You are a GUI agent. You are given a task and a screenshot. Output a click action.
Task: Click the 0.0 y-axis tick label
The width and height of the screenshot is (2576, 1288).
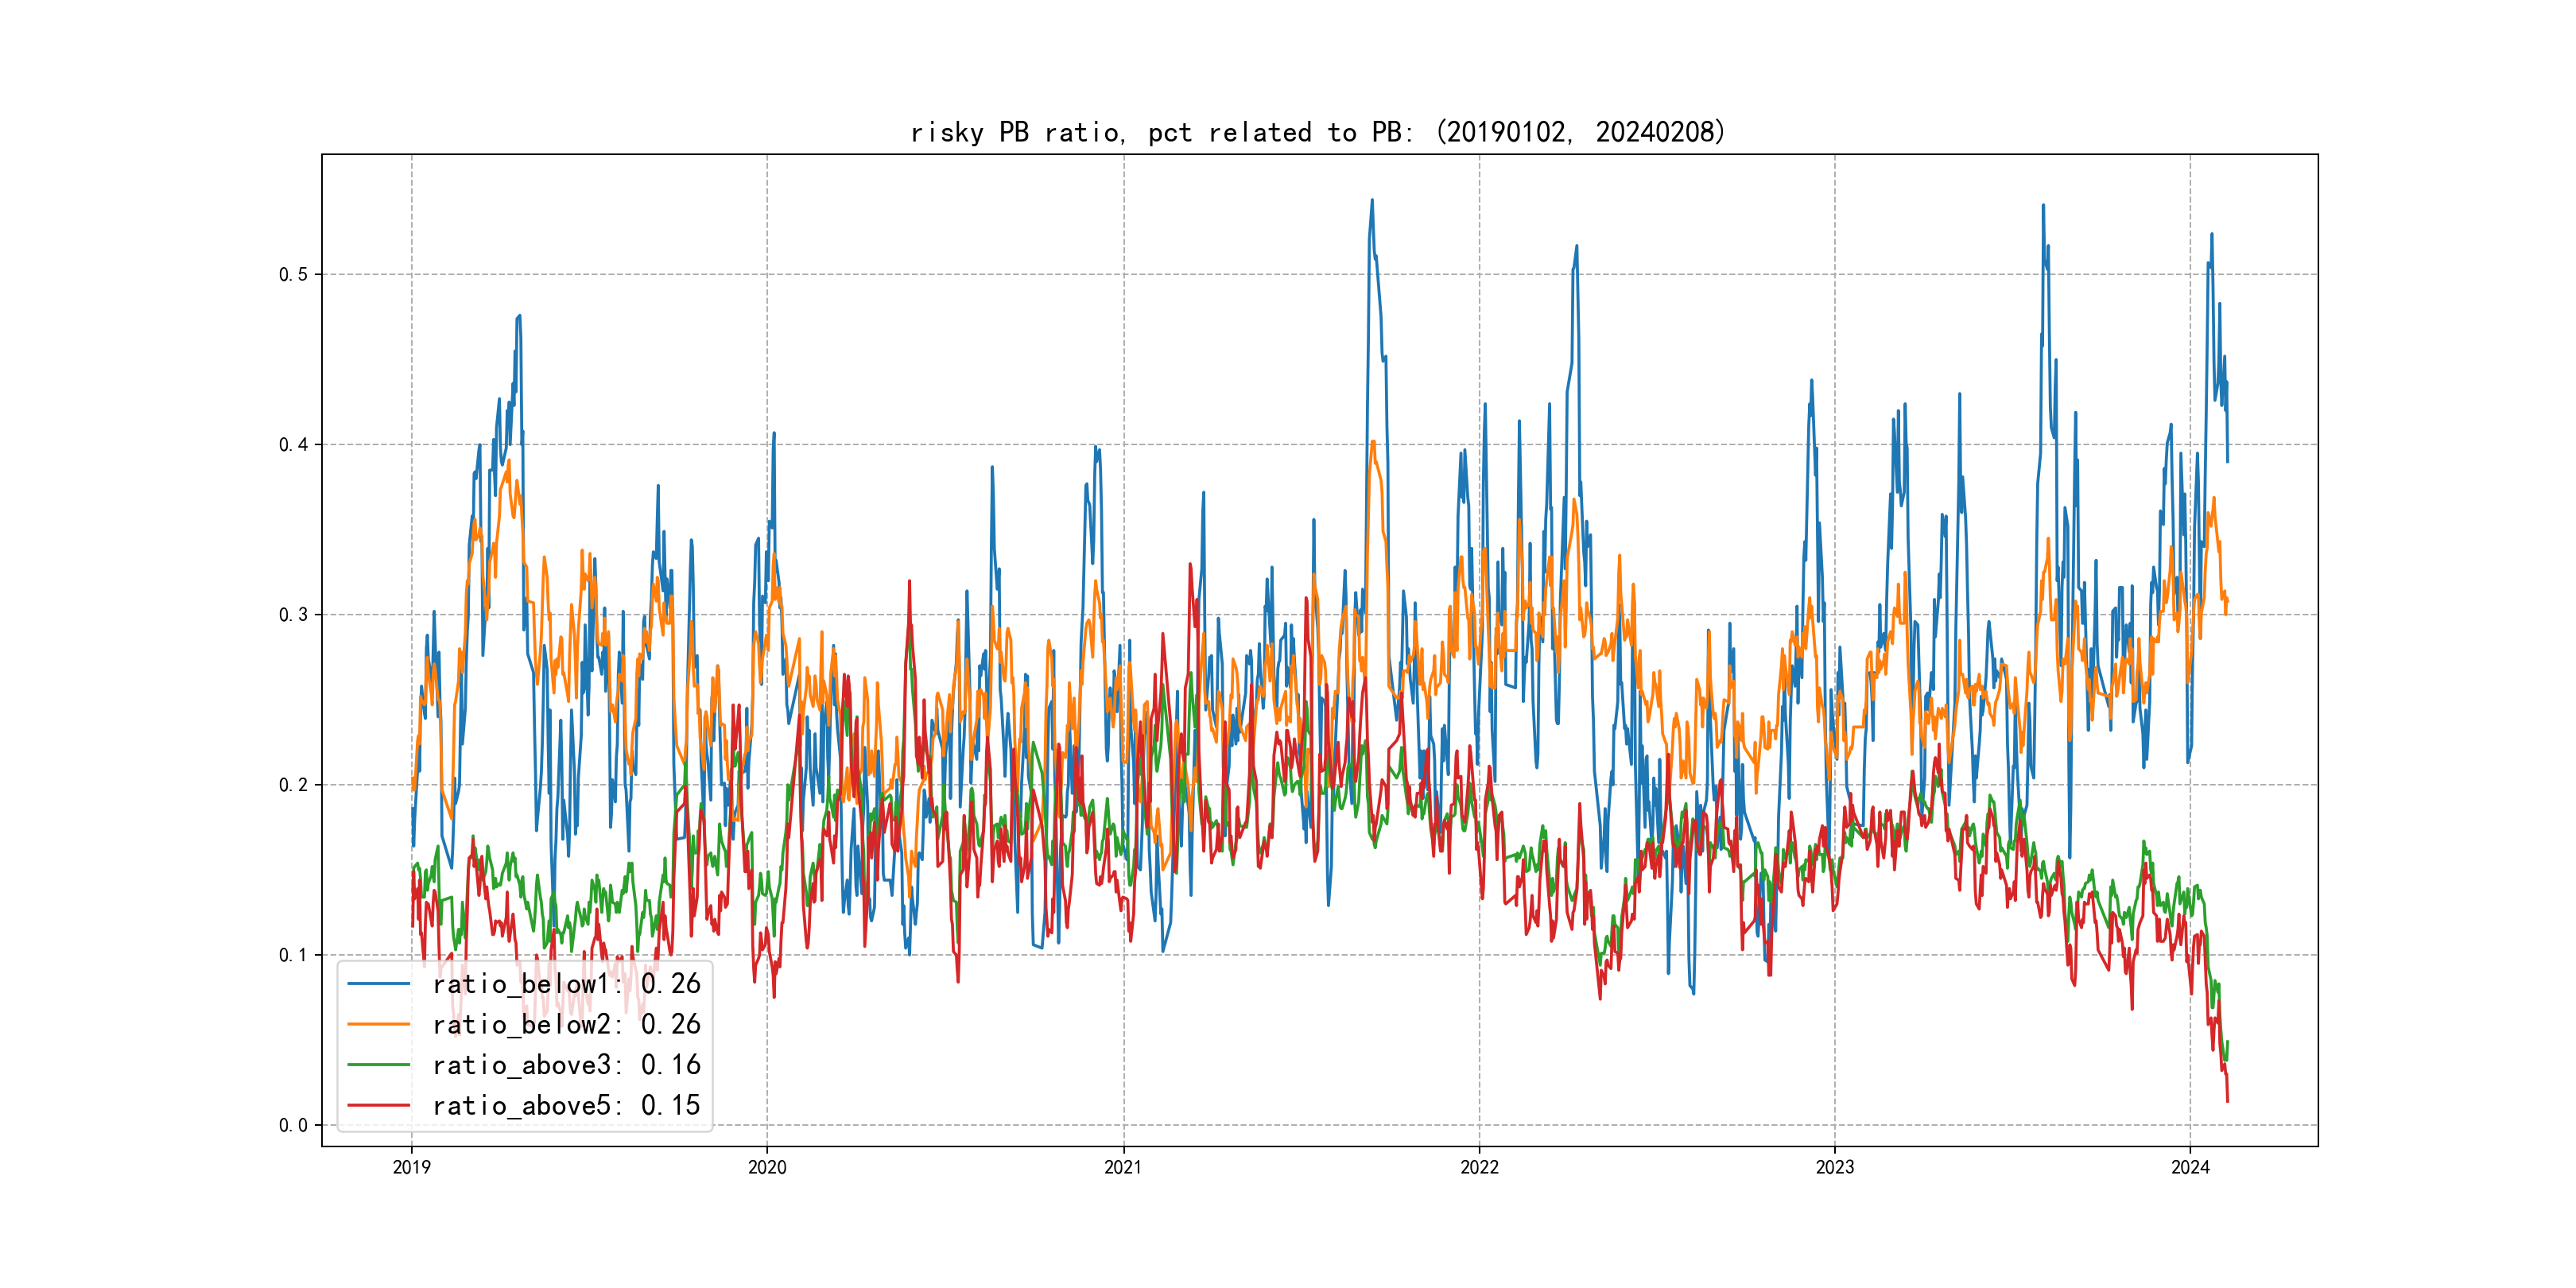pos(293,1125)
